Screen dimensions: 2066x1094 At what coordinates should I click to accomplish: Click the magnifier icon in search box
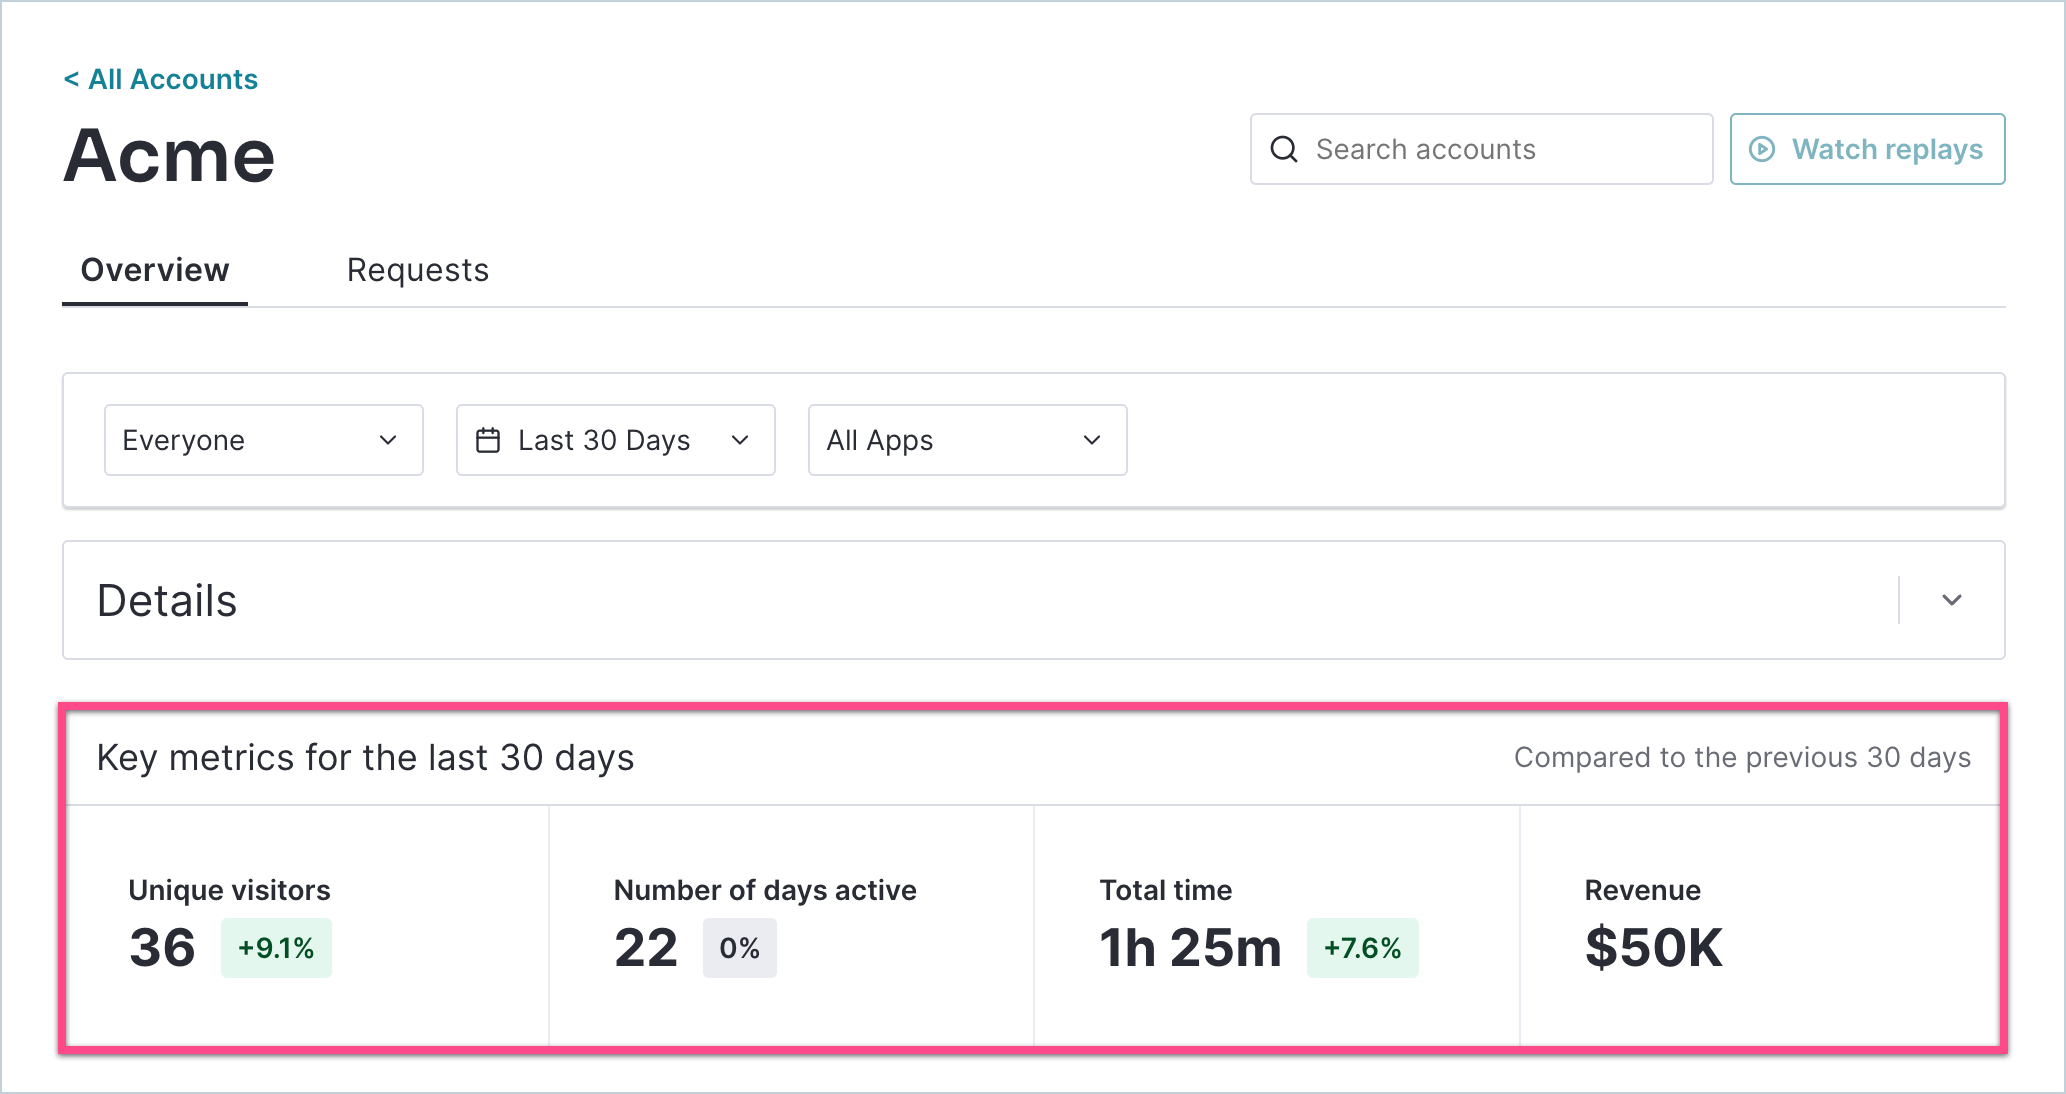coord(1284,149)
